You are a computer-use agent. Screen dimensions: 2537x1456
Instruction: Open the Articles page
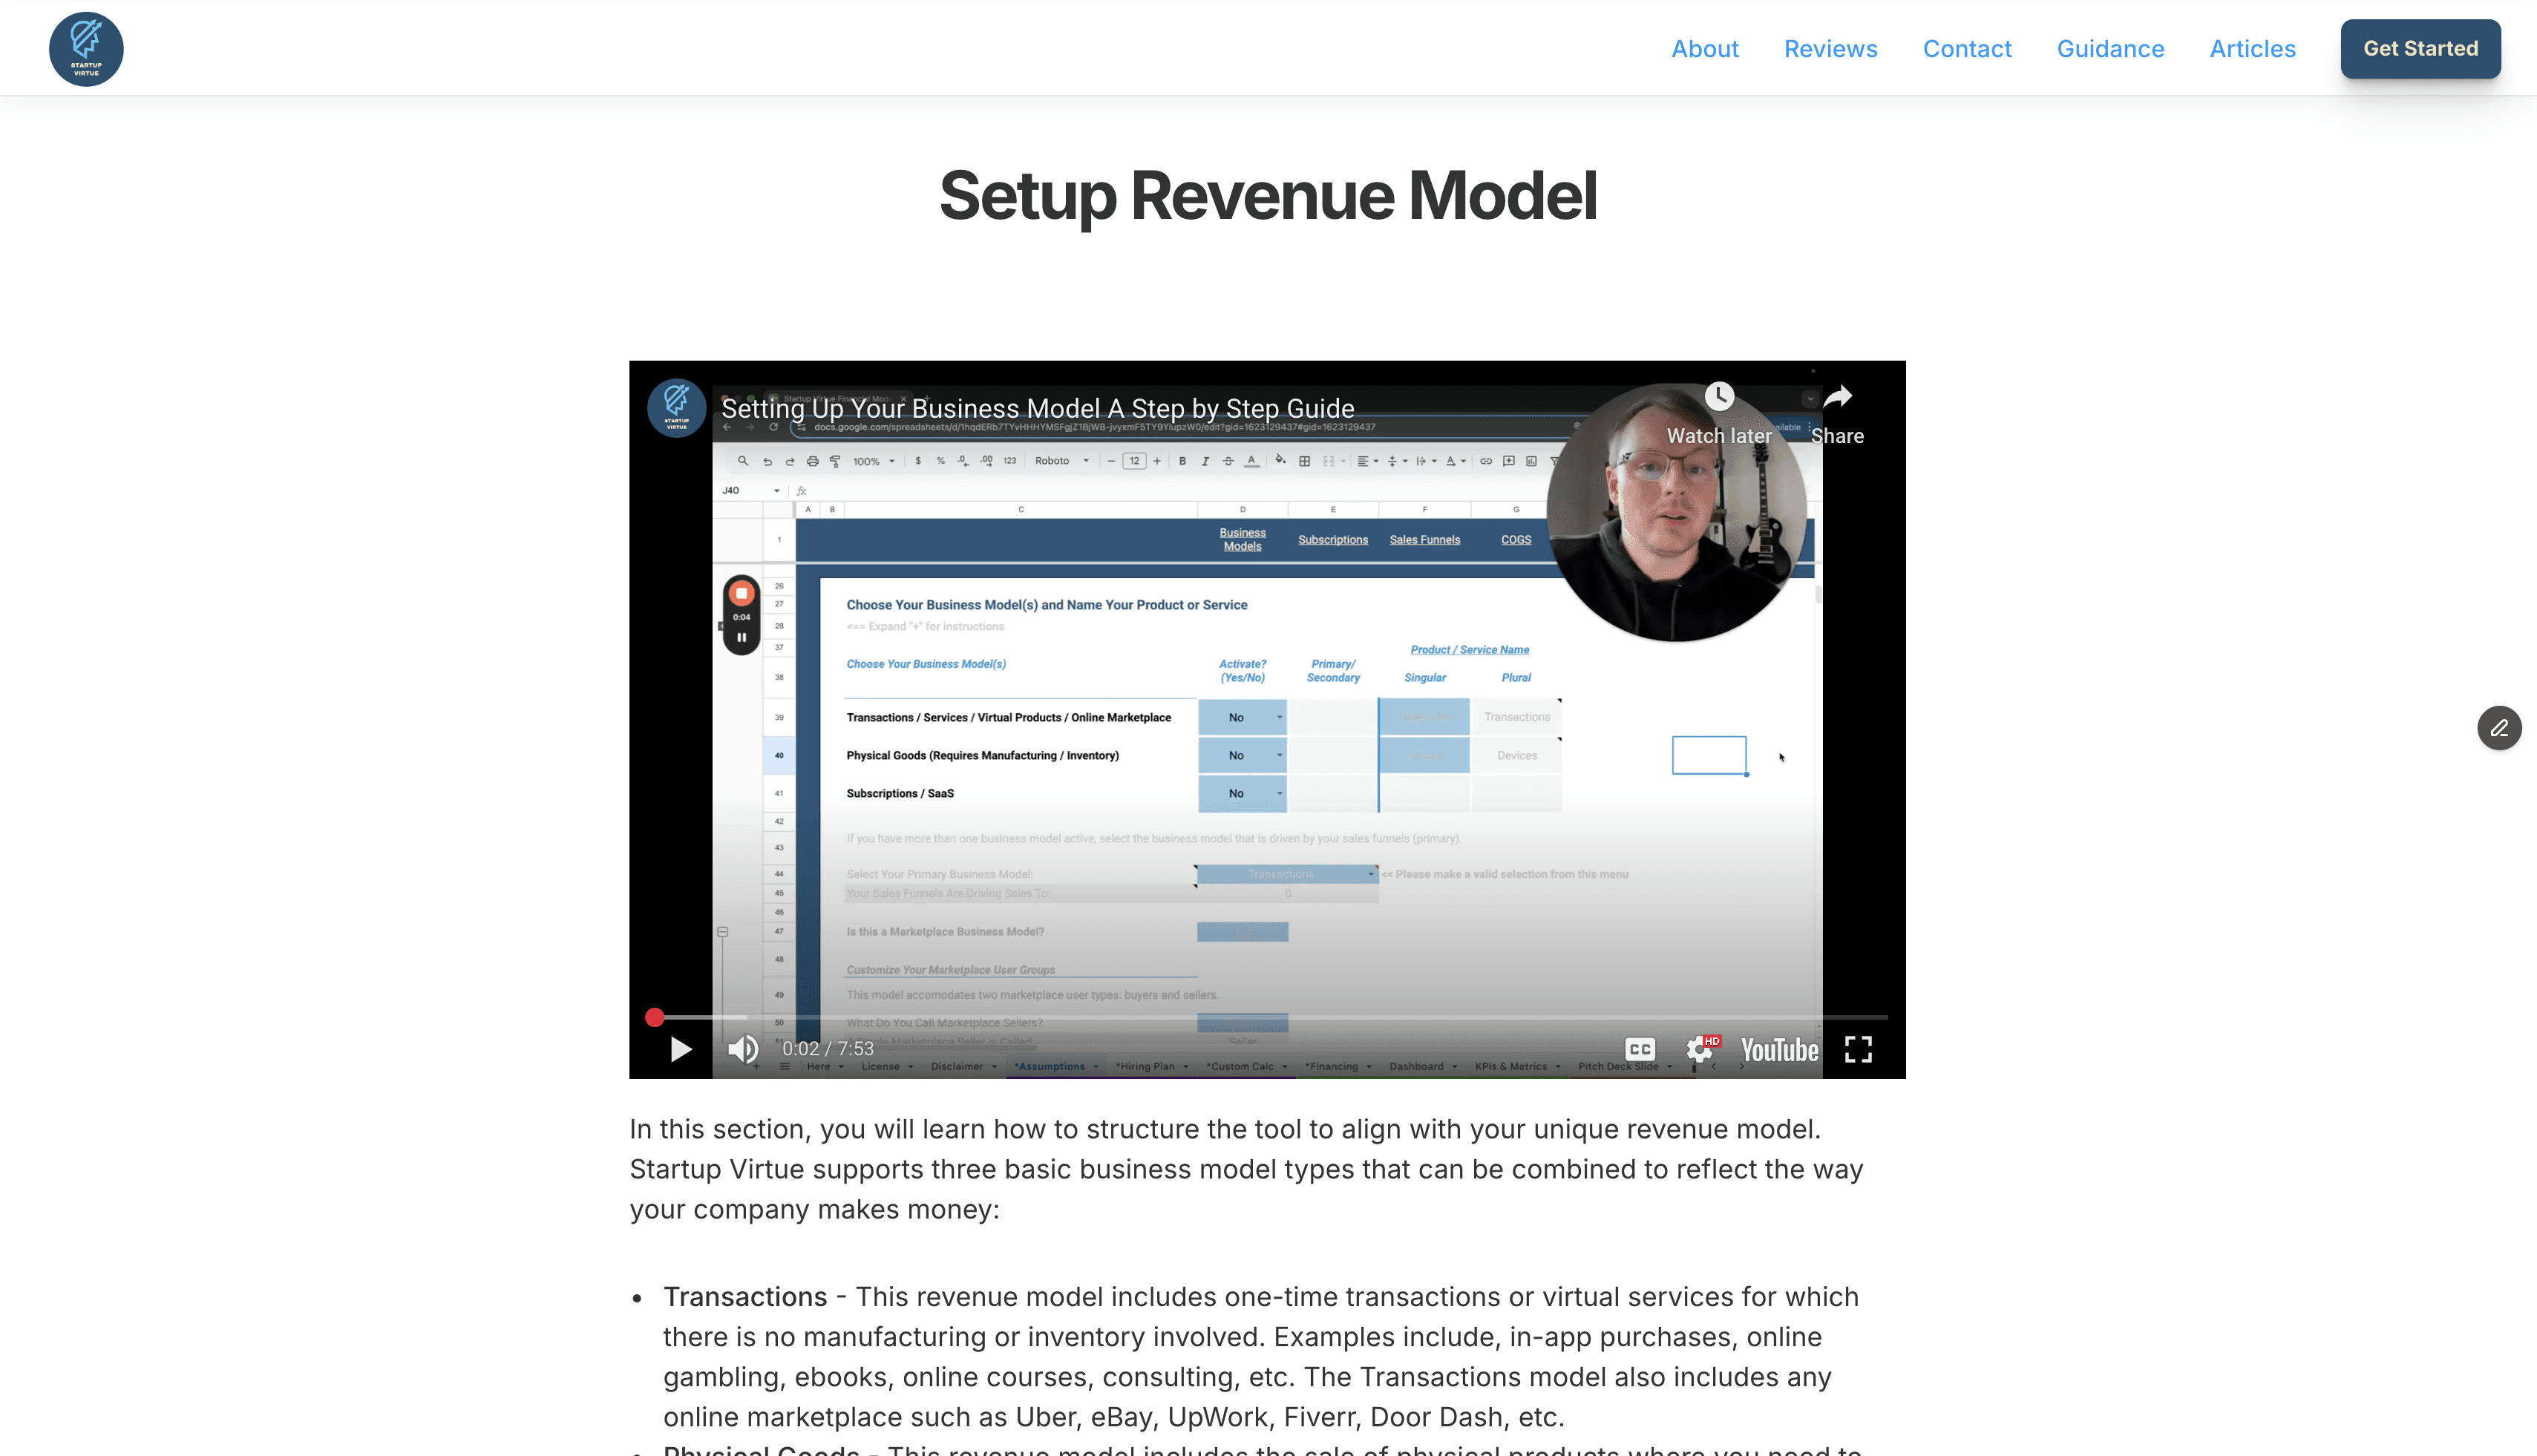tap(2252, 49)
